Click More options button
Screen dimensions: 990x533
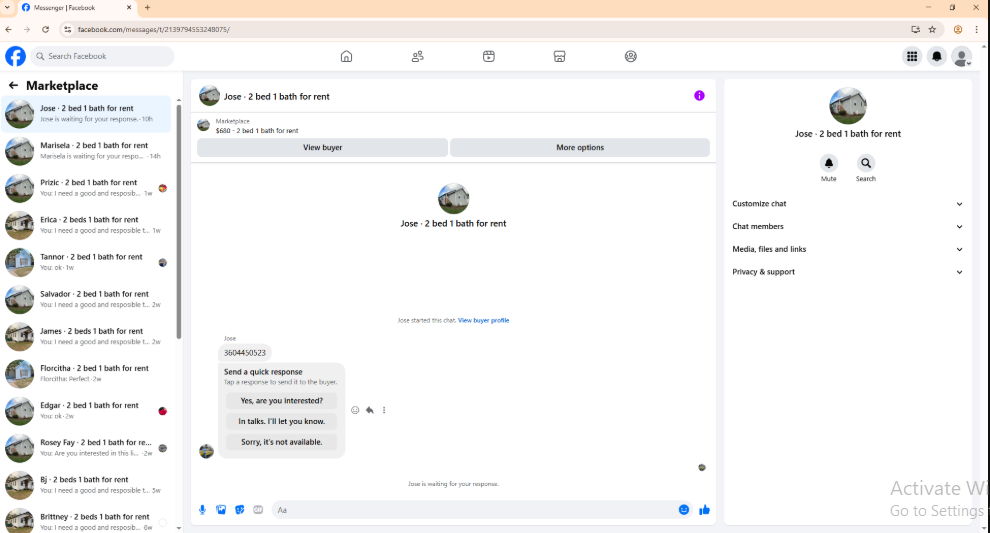point(580,148)
